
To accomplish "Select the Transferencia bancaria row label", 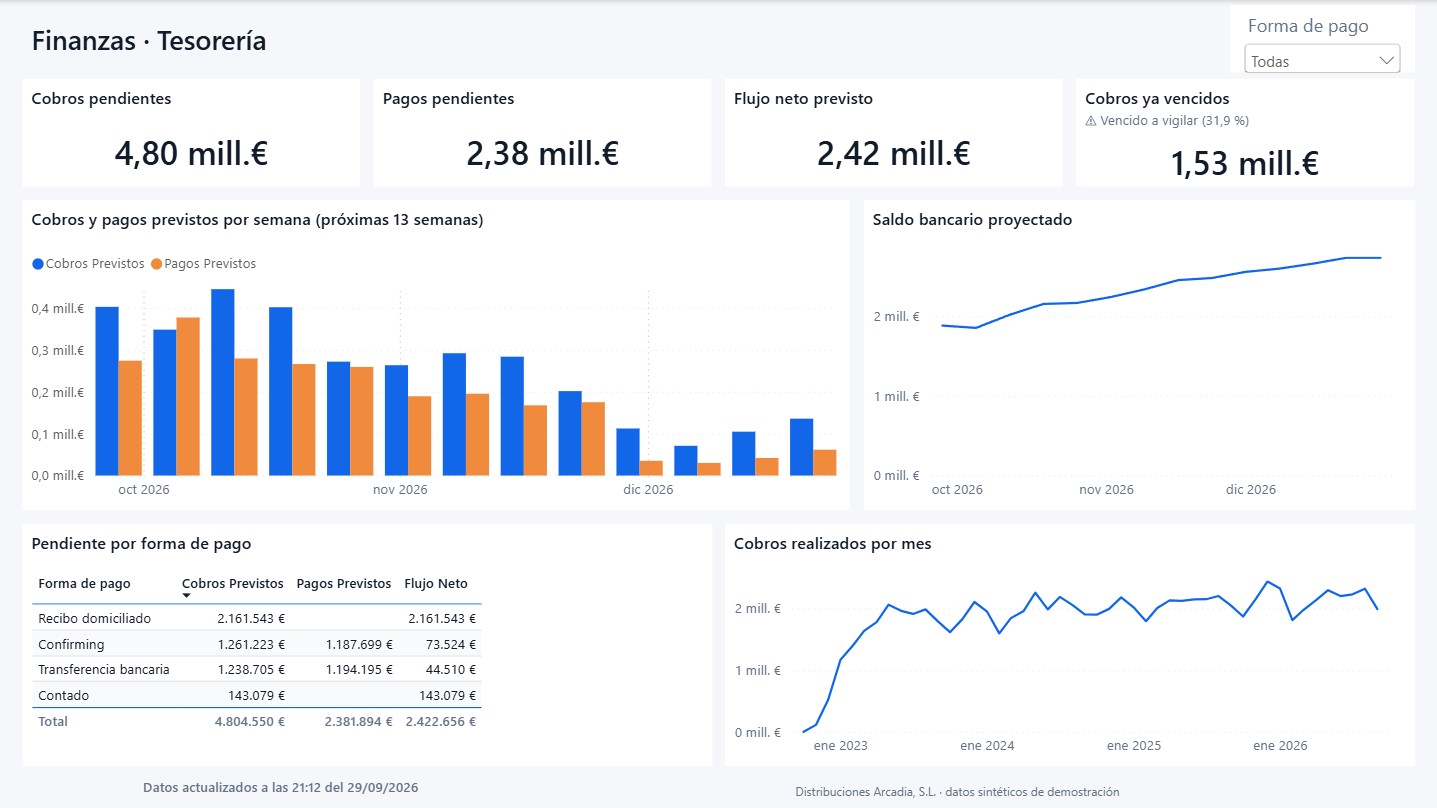I will [104, 670].
